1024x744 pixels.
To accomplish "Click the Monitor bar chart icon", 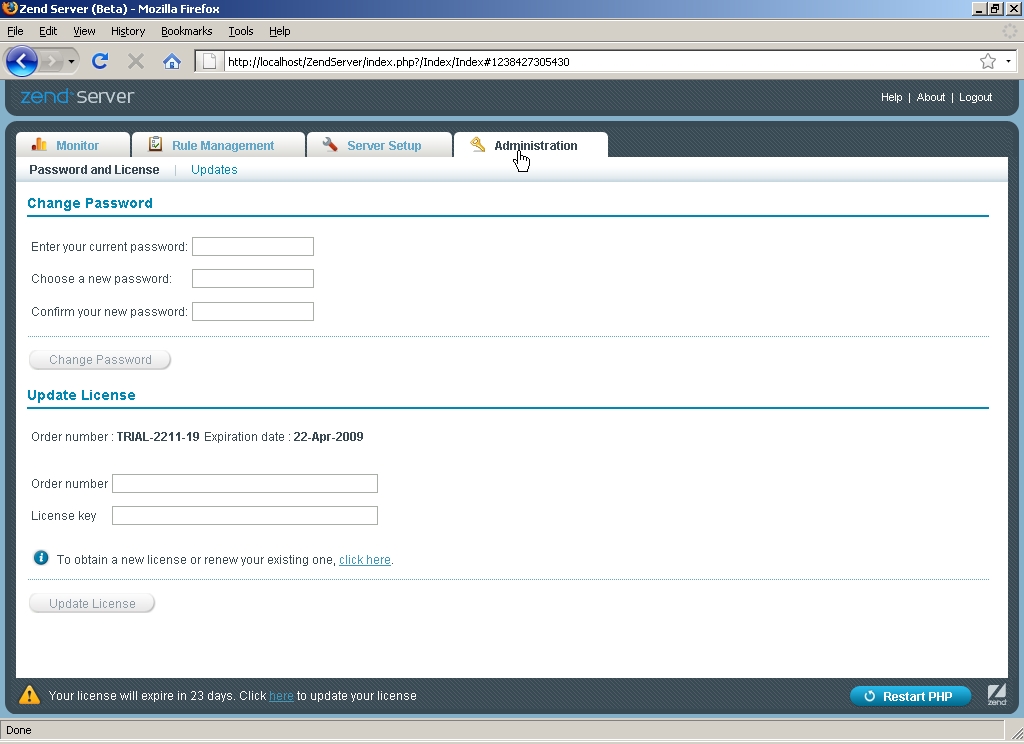I will point(39,144).
